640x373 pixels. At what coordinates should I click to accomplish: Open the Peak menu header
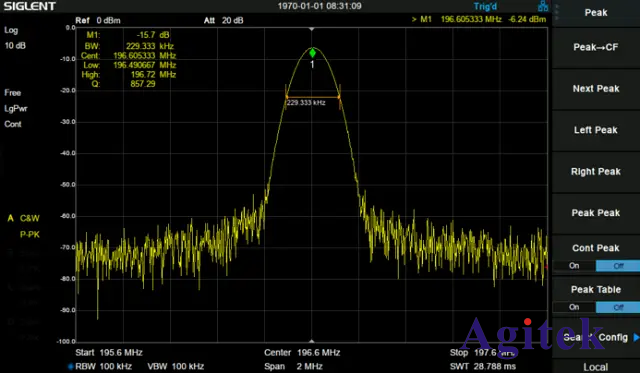click(x=596, y=13)
